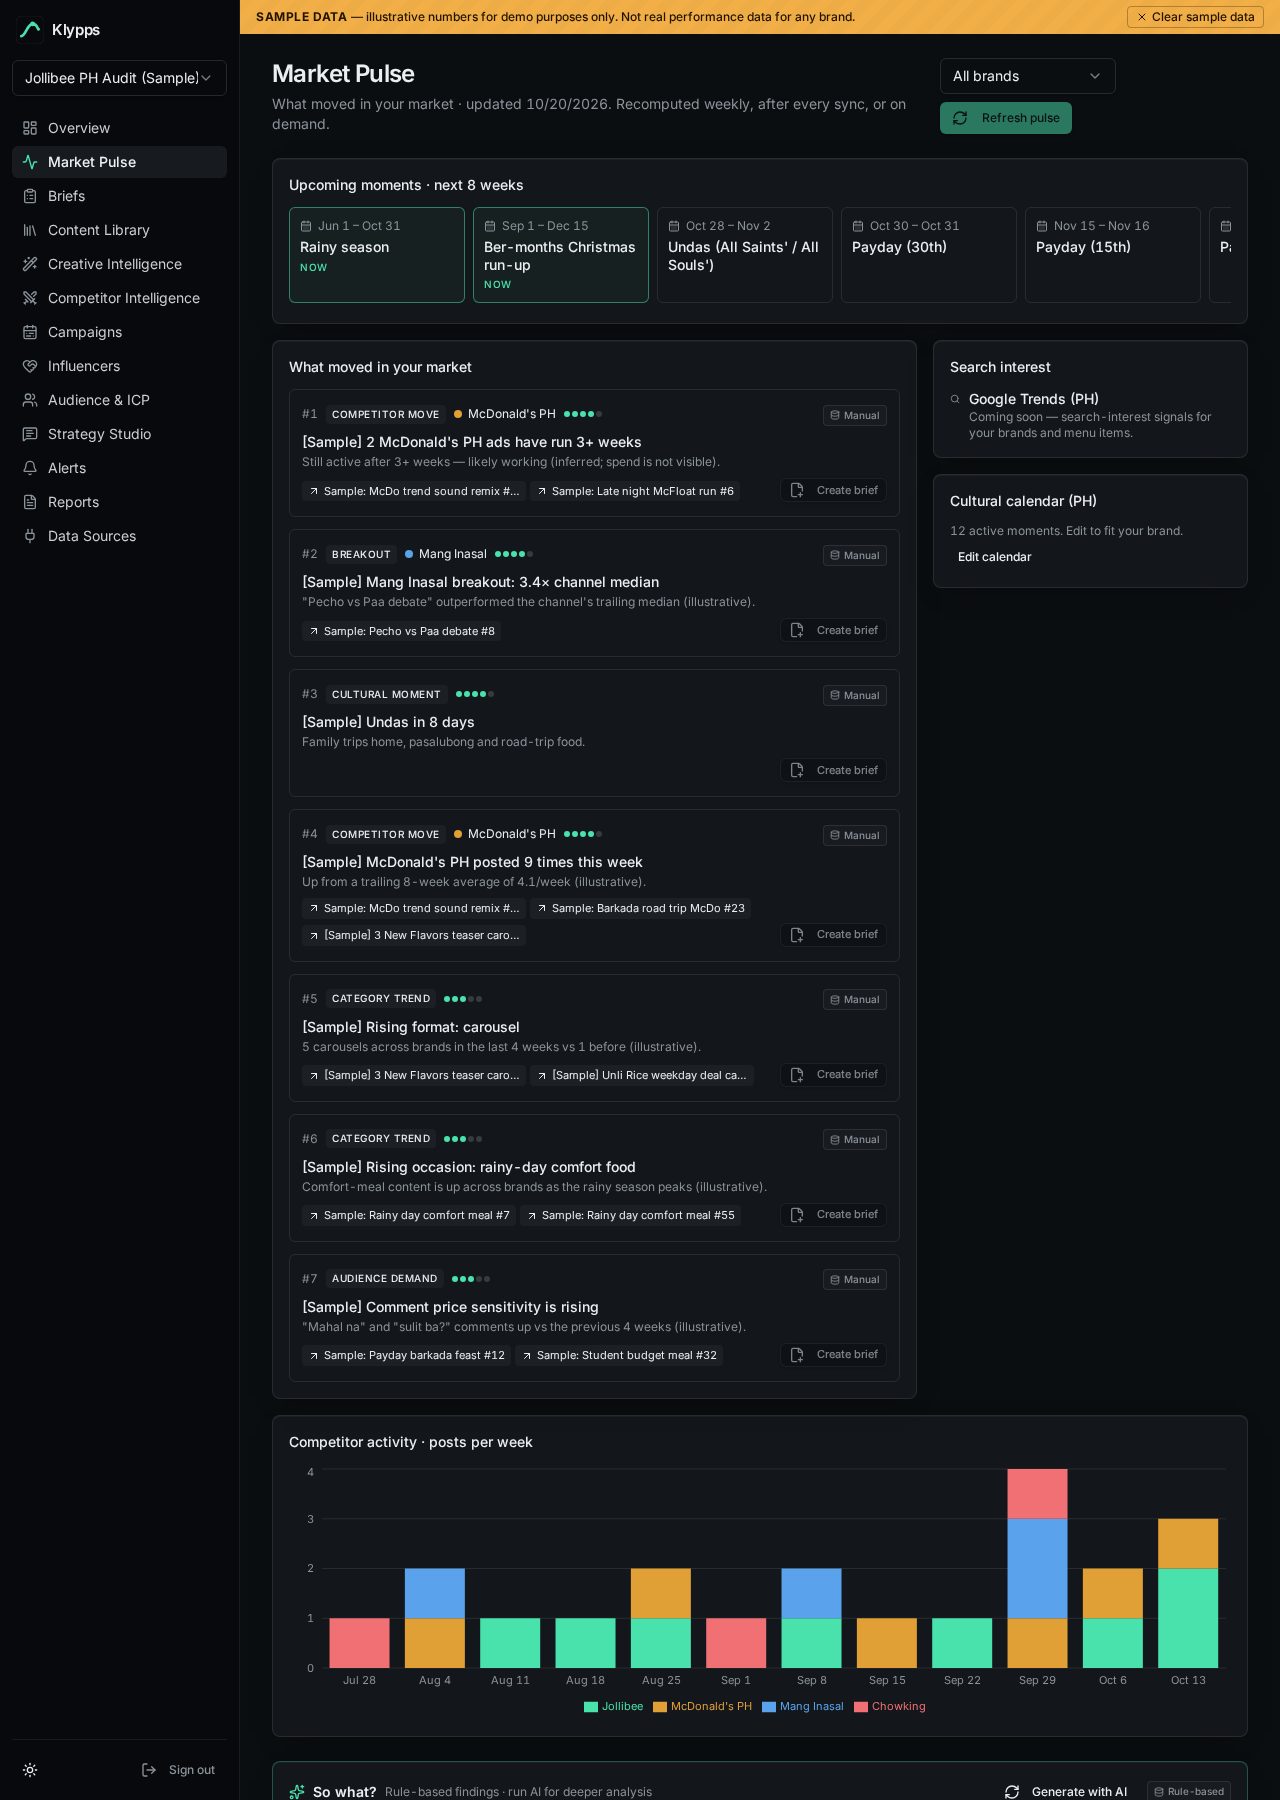Open link Sample: Late night McFloat run #6

(635, 491)
